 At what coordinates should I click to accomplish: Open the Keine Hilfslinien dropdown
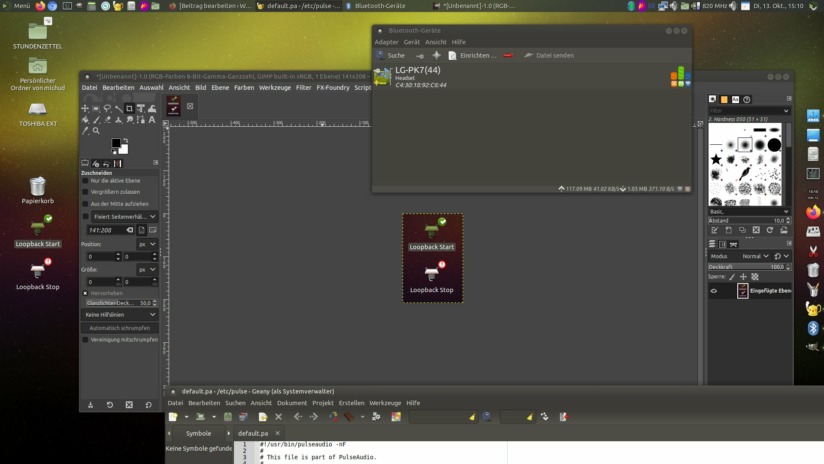pyautogui.click(x=120, y=315)
